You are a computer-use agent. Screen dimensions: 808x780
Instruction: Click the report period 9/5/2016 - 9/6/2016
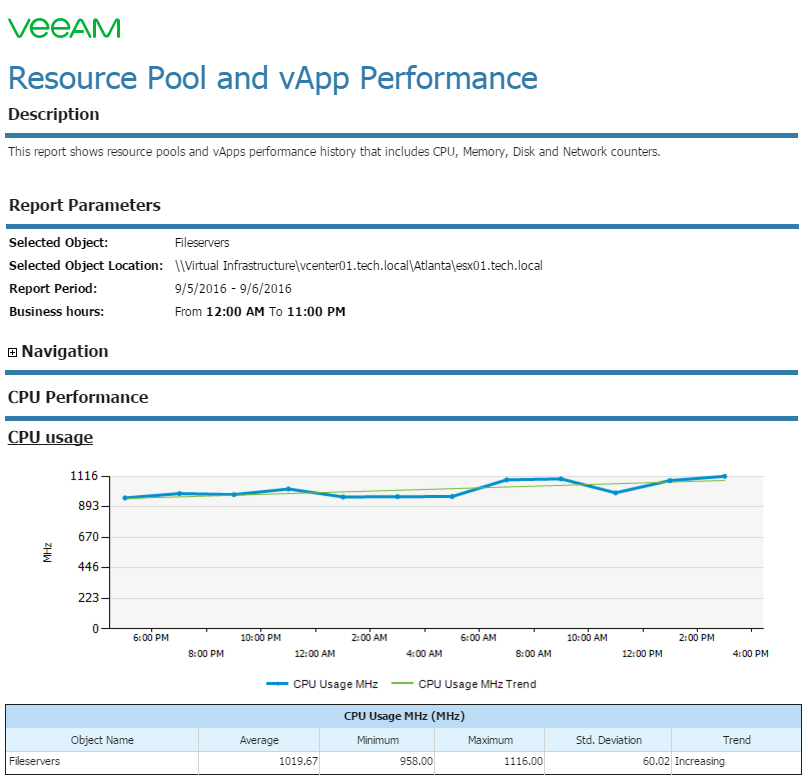coord(233,289)
